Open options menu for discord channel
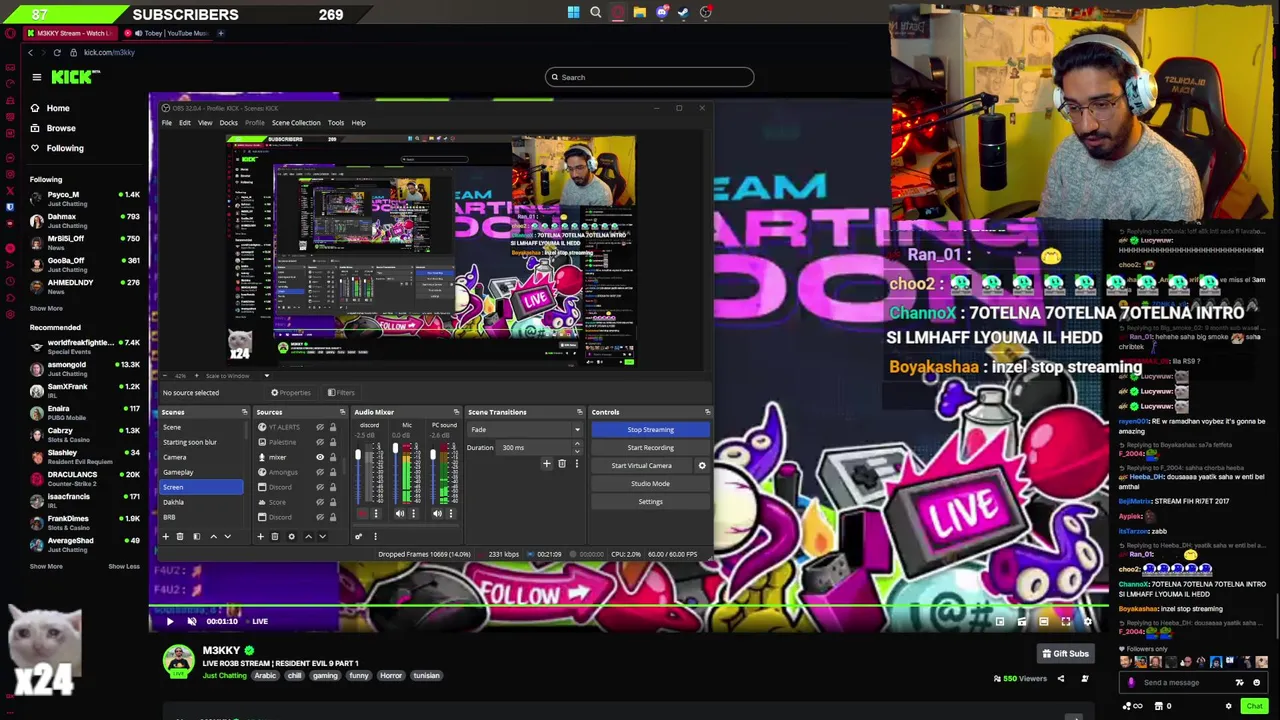This screenshot has width=1280, height=720. coord(376,514)
